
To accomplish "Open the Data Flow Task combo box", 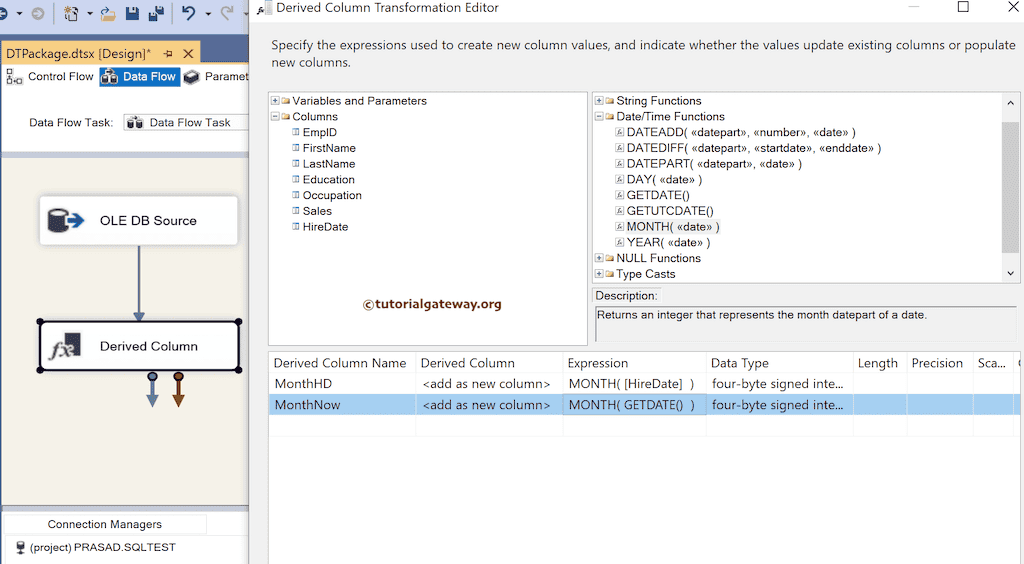I will [186, 122].
